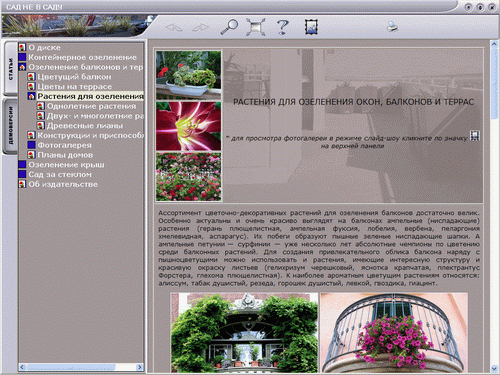
Task: Click page icon beside 'Планы домов'
Action: [31, 155]
